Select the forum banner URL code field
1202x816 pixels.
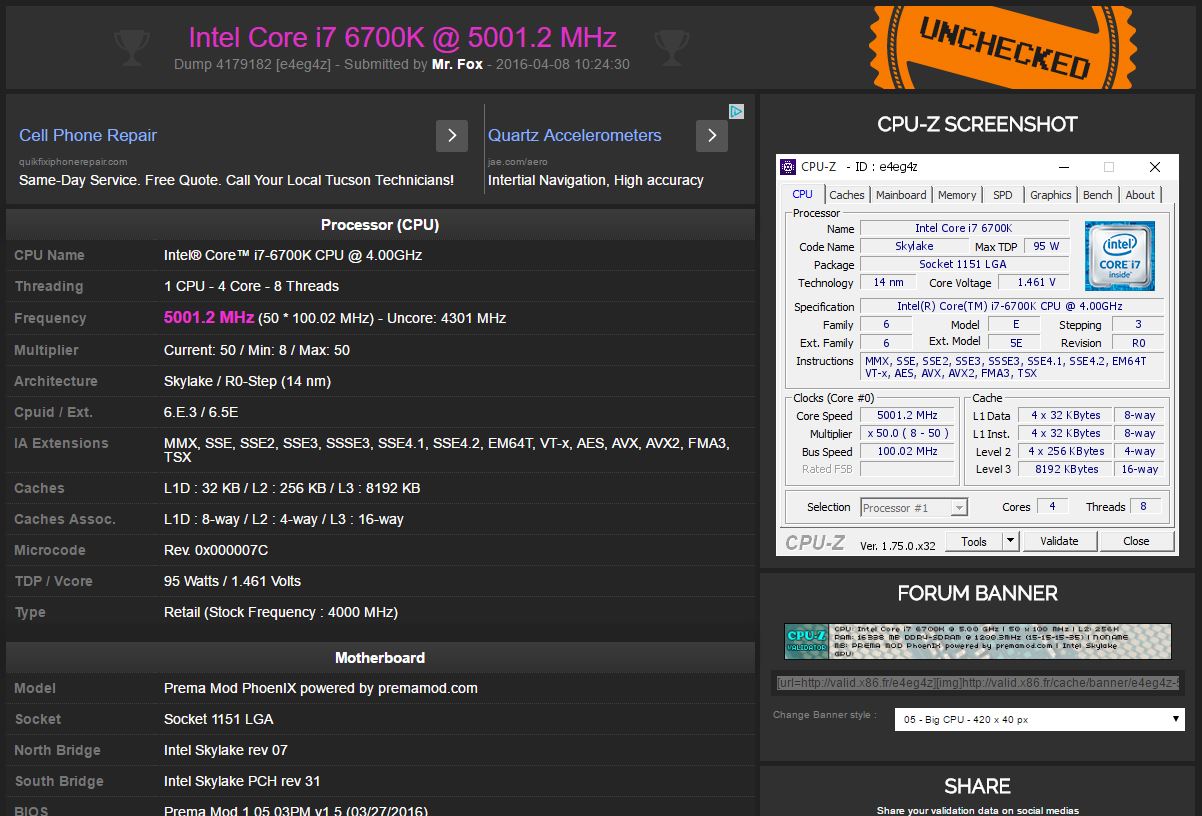pyautogui.click(x=980, y=683)
